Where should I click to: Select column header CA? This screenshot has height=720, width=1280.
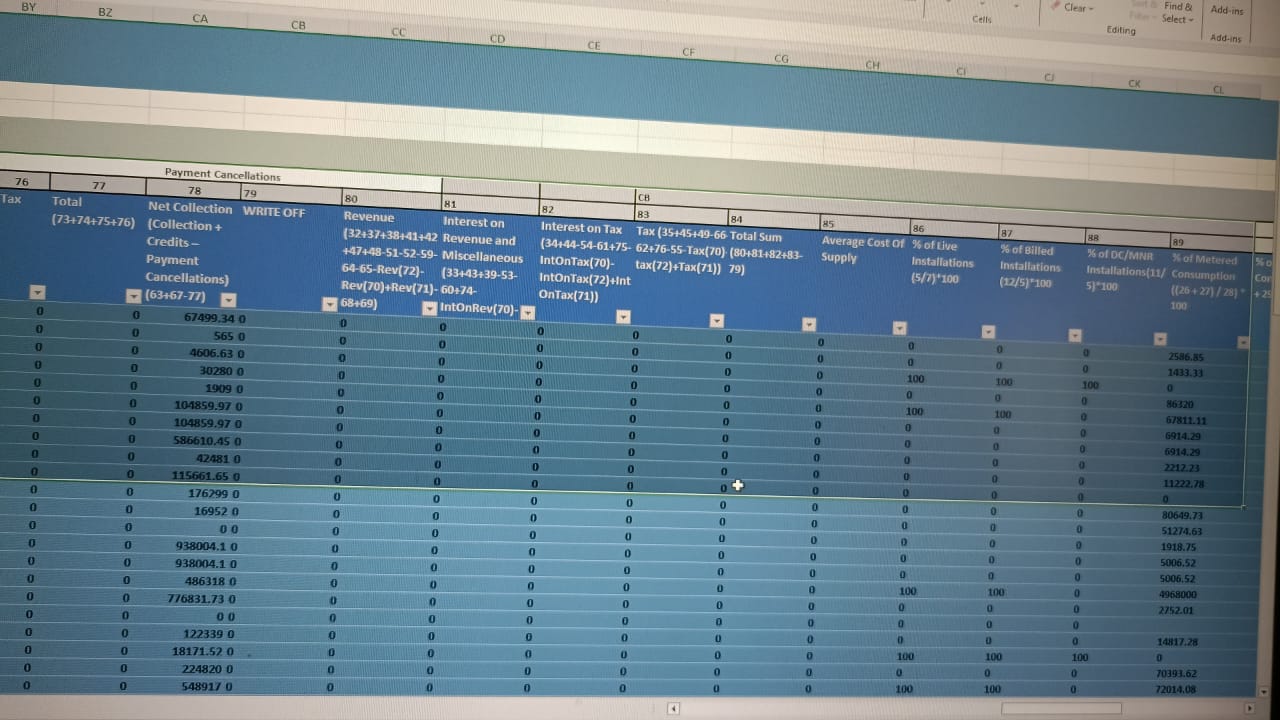(x=200, y=18)
